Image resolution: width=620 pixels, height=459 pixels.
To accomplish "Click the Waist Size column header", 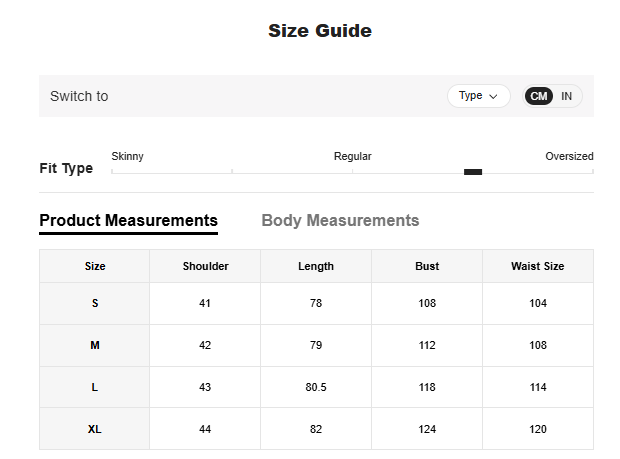I will click(538, 266).
